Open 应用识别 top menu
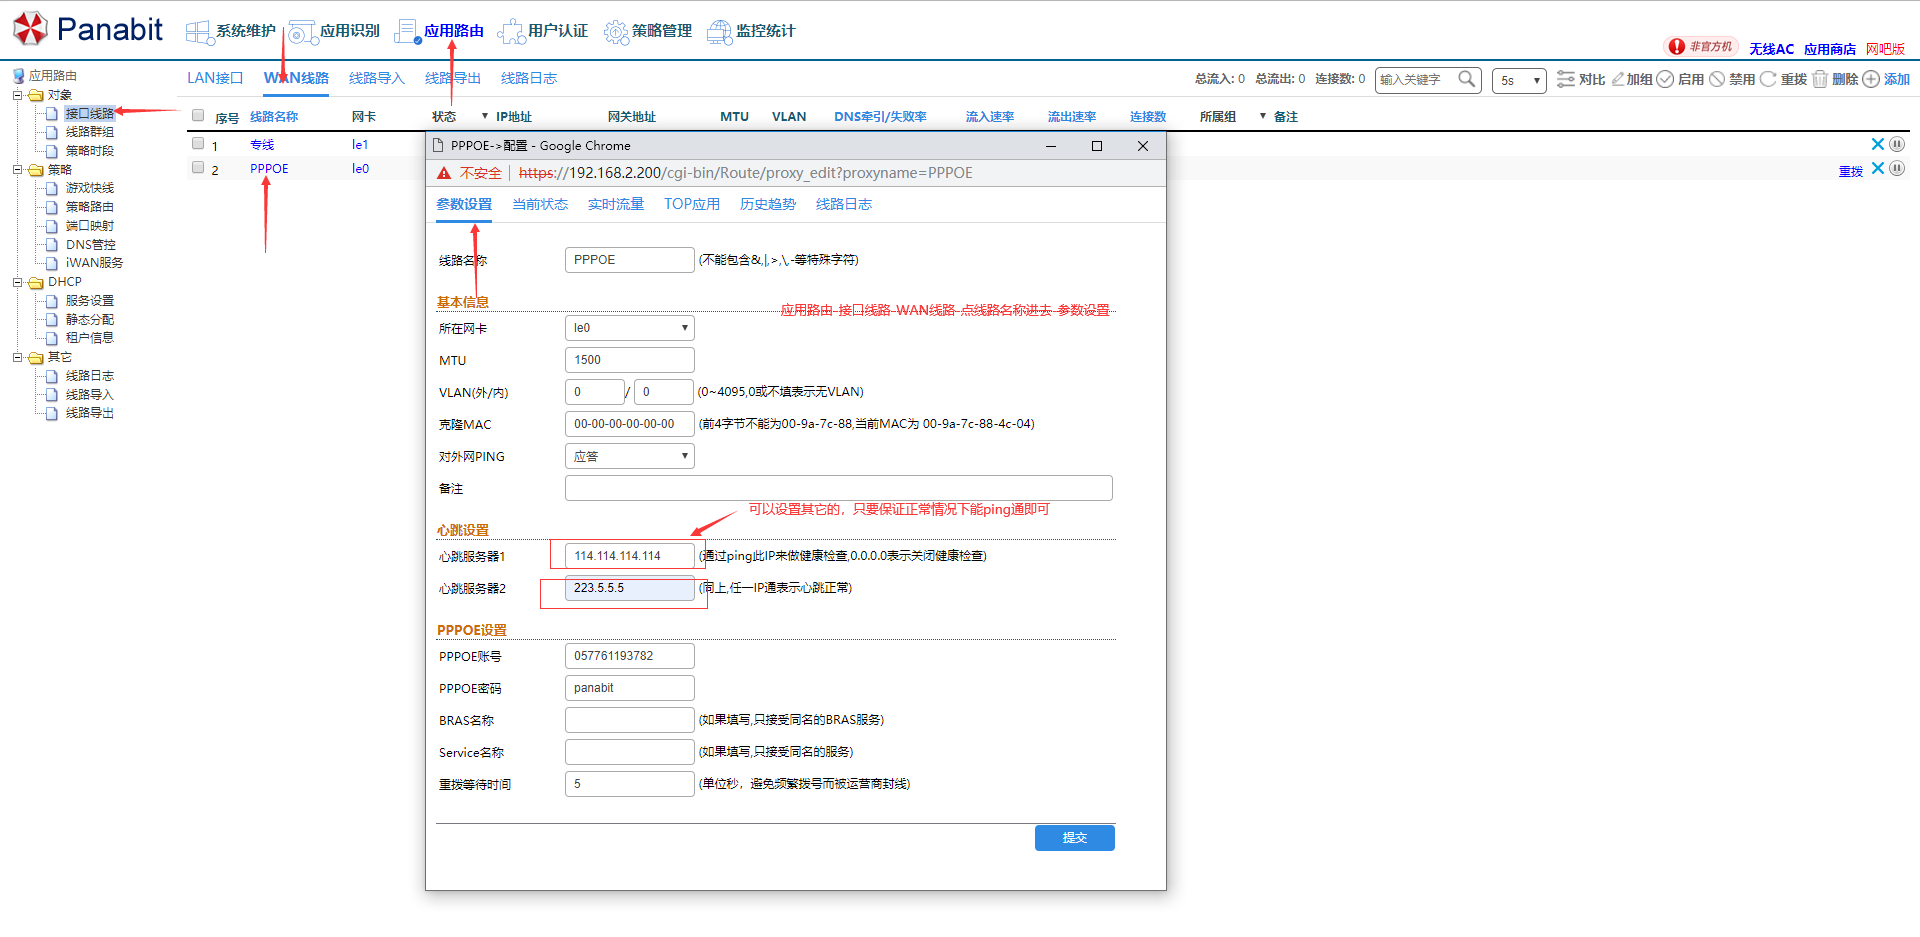1920x937 pixels. click(x=335, y=31)
